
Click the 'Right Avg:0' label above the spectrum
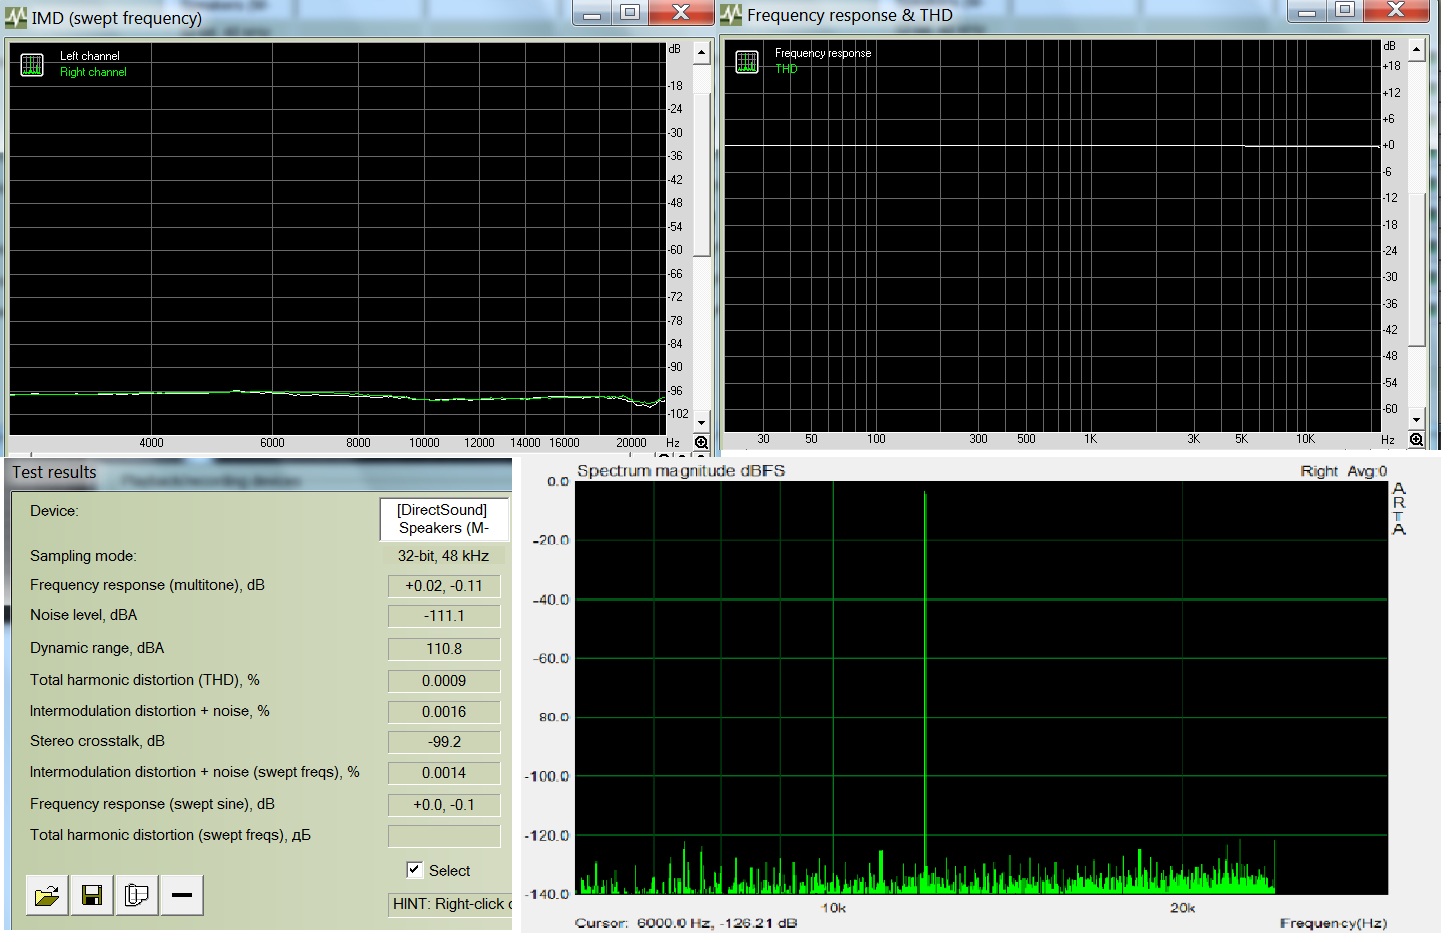pyautogui.click(x=1343, y=471)
